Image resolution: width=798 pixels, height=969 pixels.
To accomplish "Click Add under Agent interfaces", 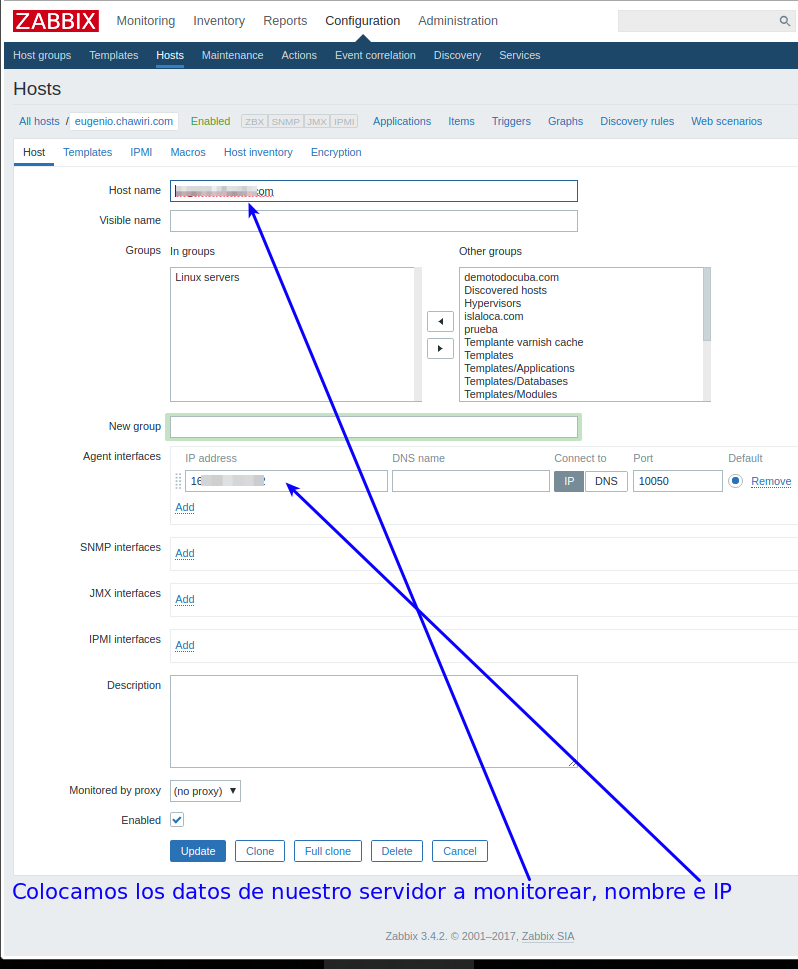I will pos(185,507).
